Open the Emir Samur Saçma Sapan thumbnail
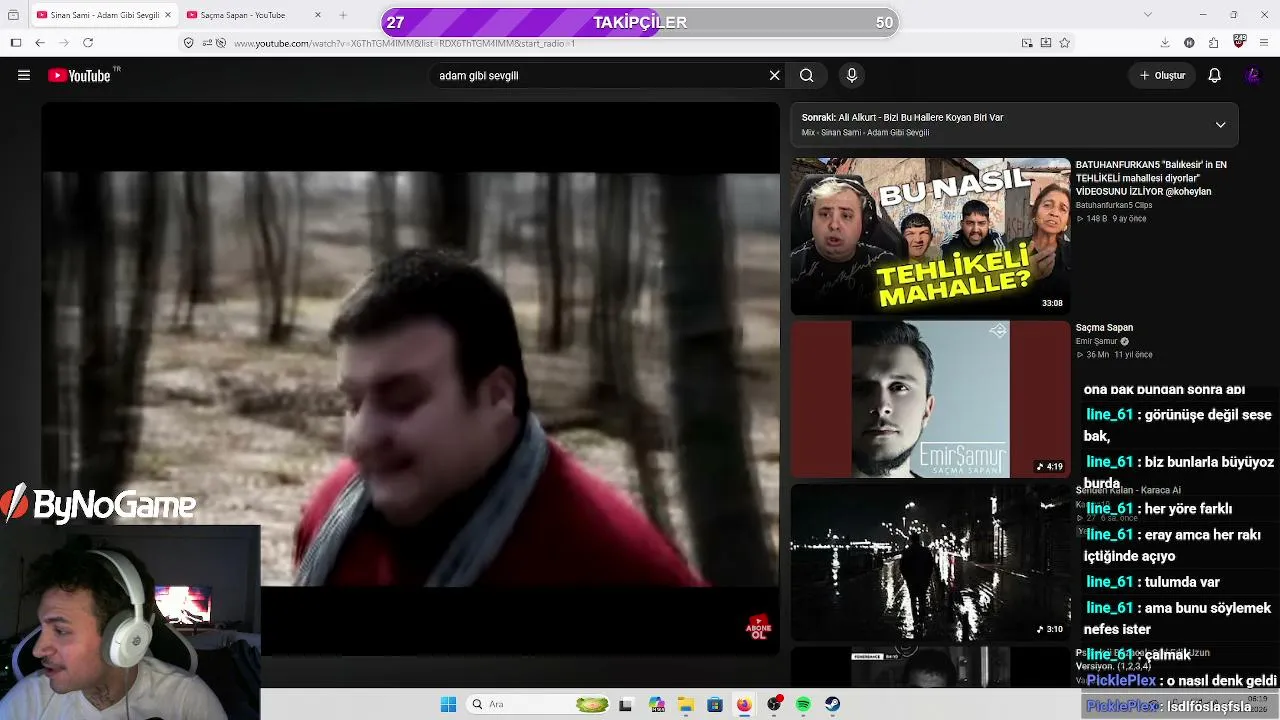 pyautogui.click(x=930, y=399)
